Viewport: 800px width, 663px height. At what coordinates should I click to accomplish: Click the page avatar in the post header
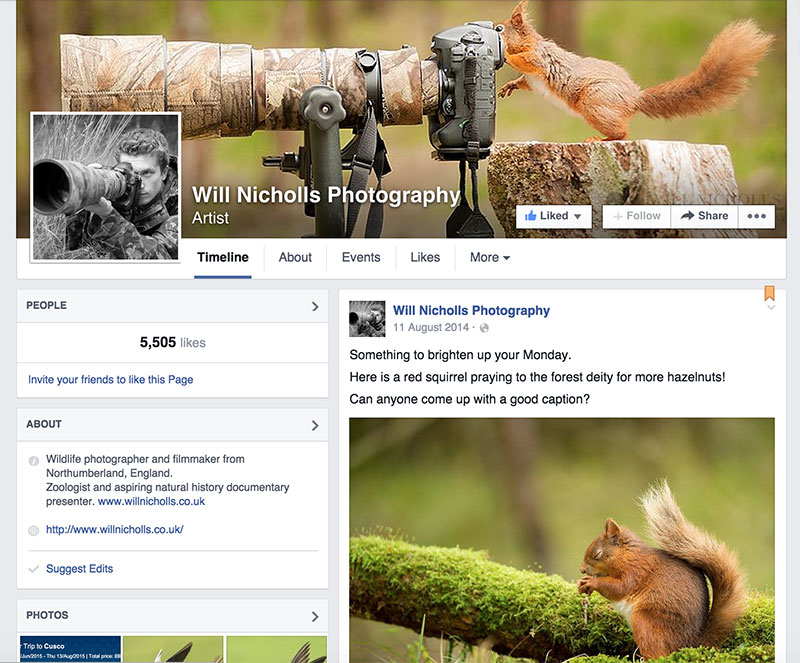[366, 317]
